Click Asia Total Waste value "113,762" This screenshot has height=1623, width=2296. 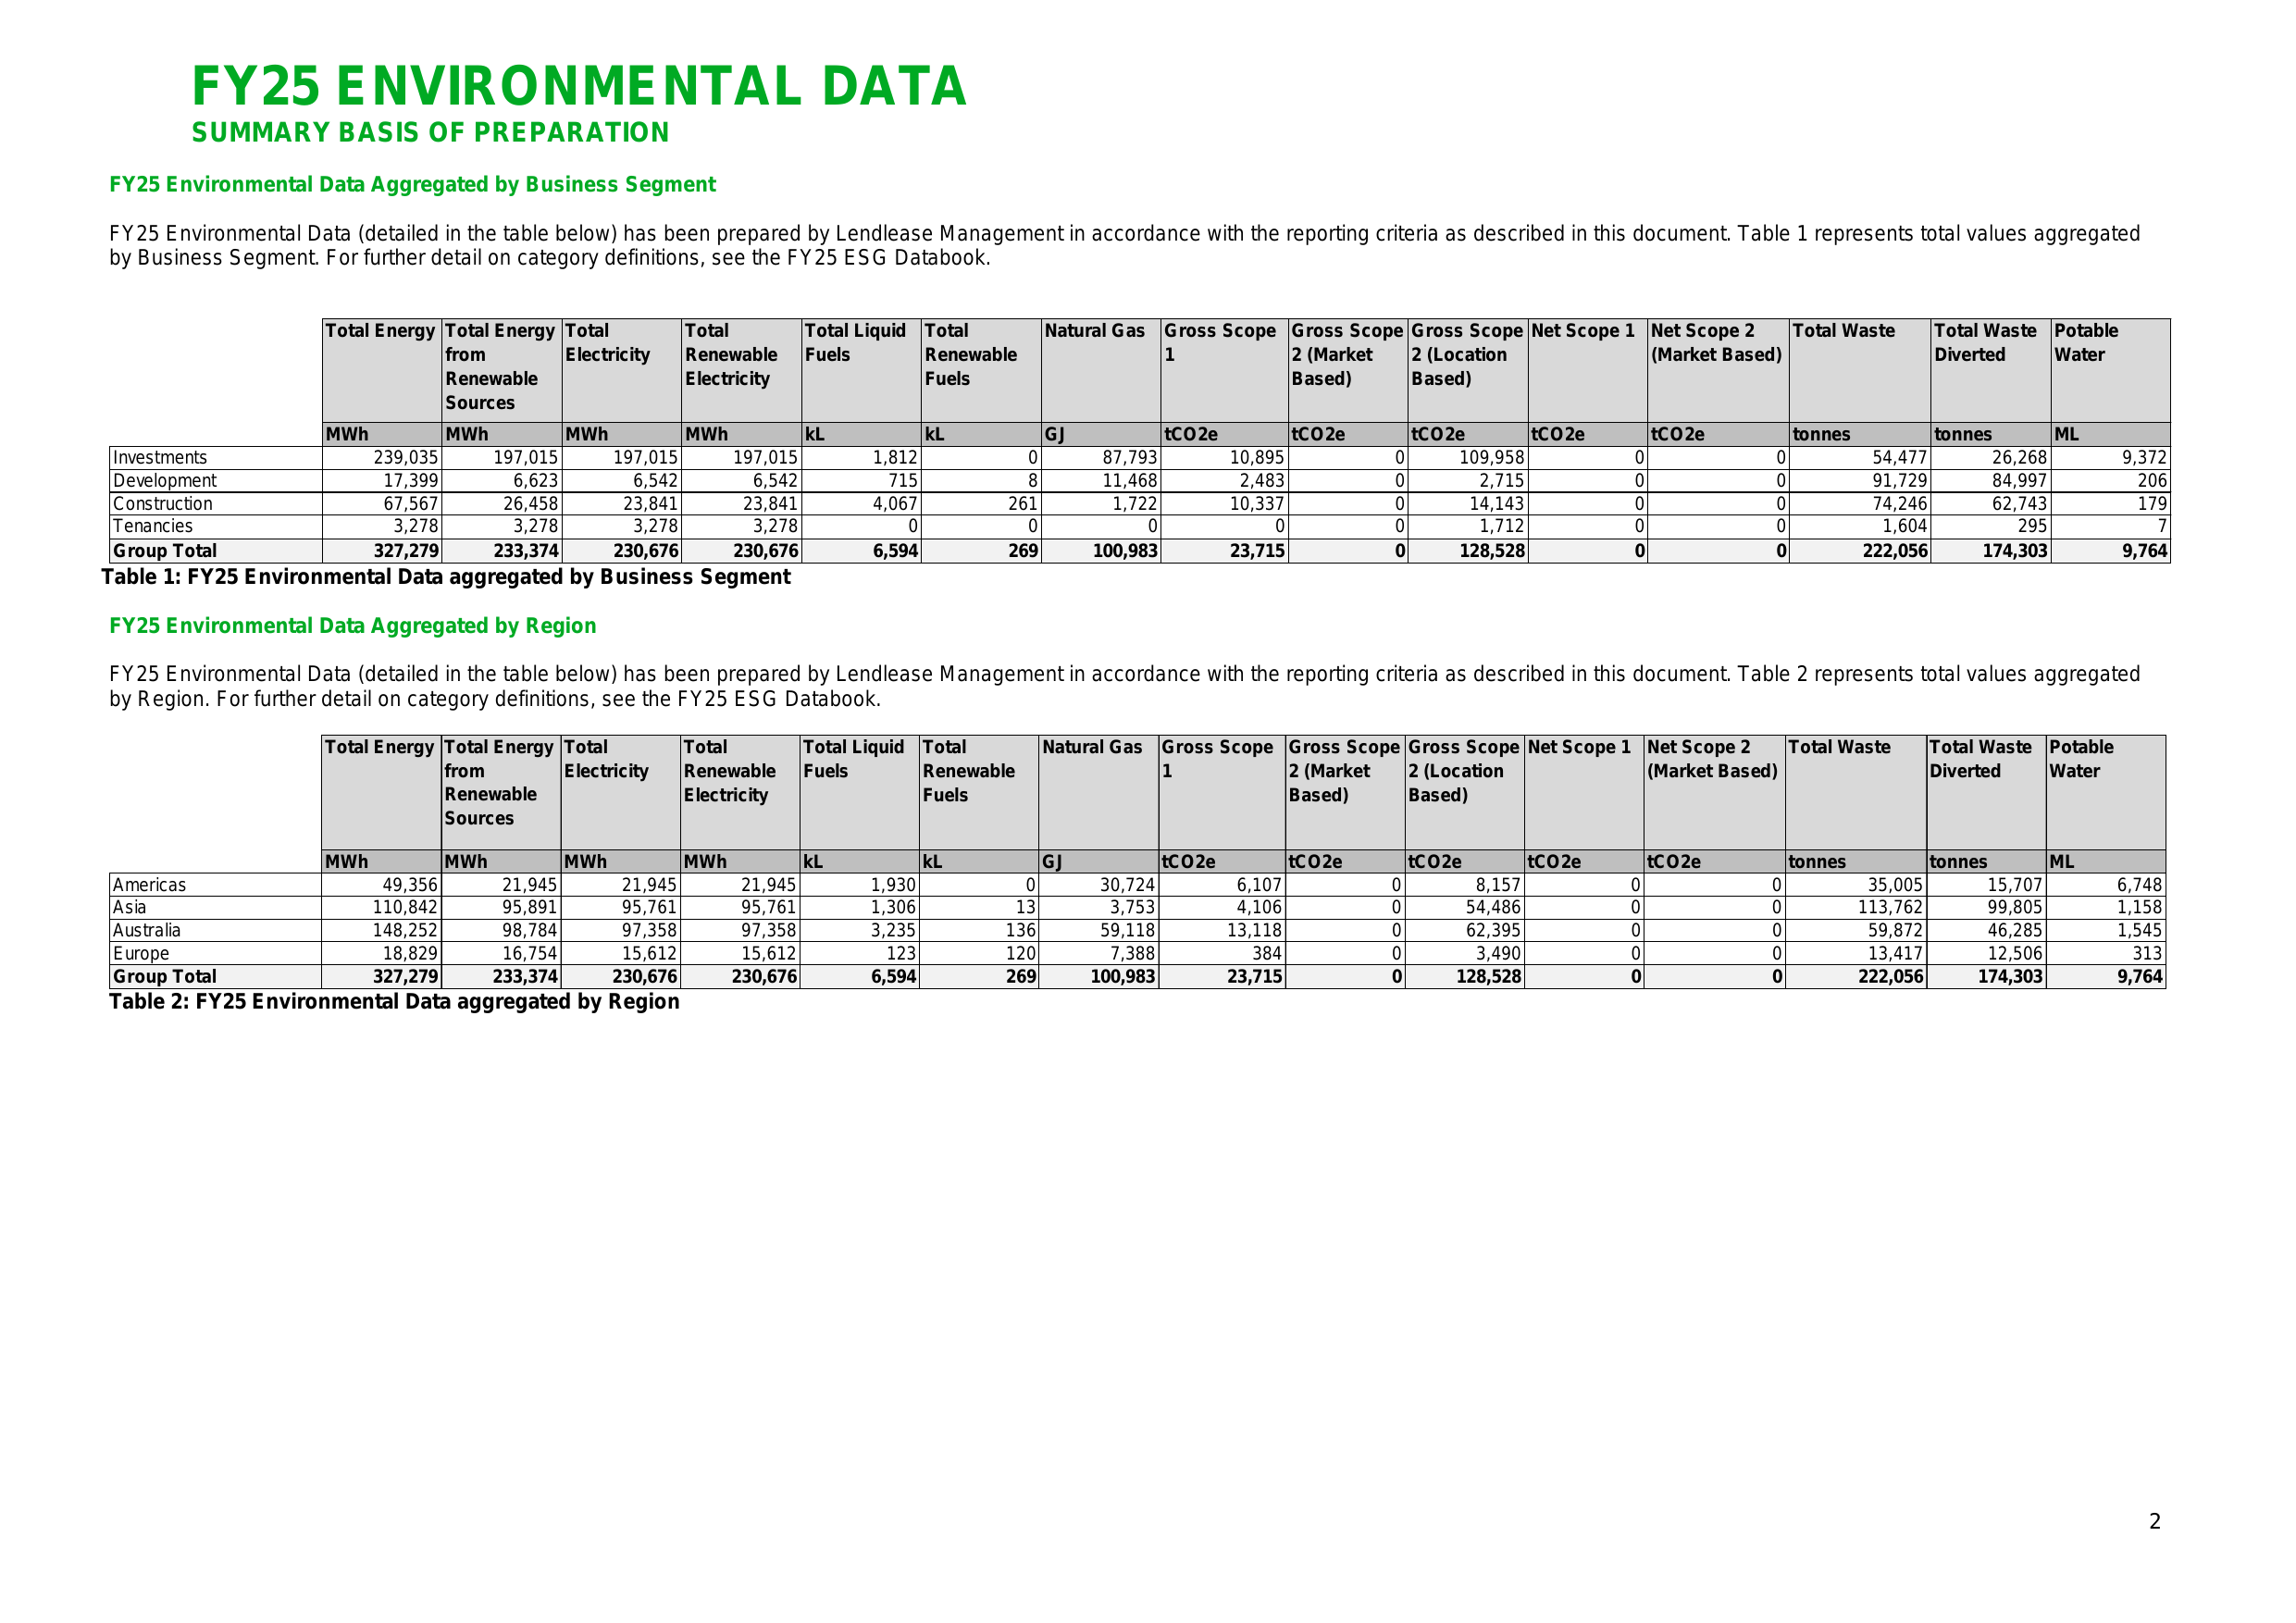click(1889, 908)
